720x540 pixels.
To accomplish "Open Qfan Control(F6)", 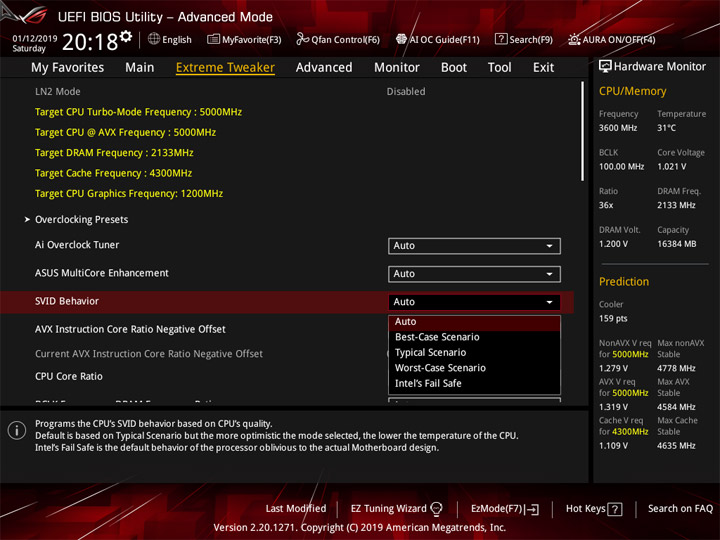I will coord(338,39).
